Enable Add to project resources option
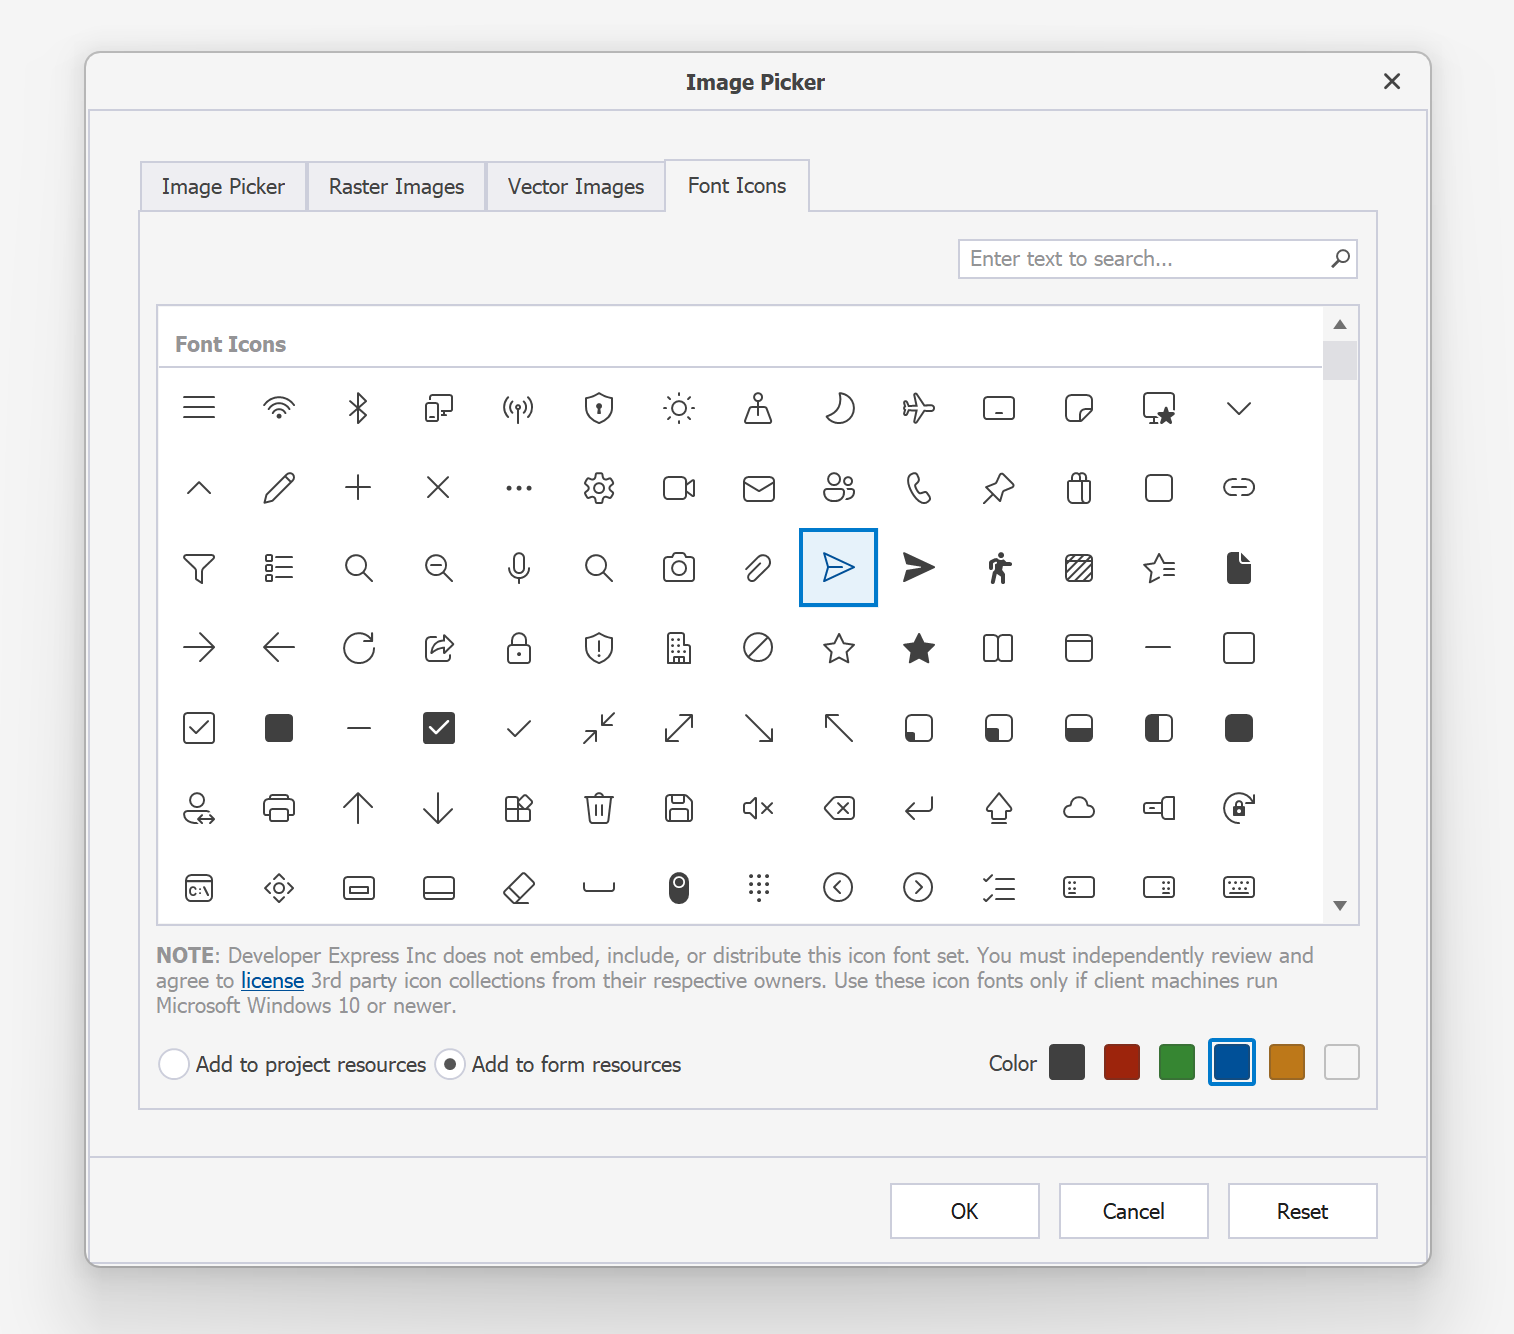The height and width of the screenshot is (1334, 1514). click(x=174, y=1064)
